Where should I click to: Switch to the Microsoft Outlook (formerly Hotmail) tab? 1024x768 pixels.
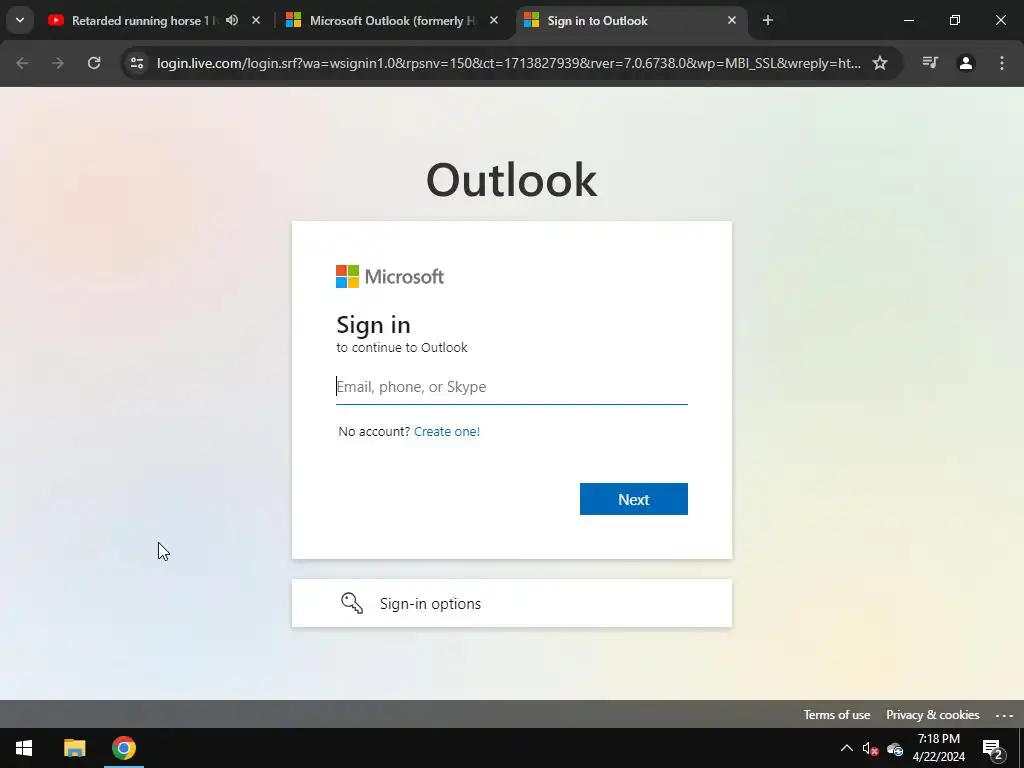point(392,21)
